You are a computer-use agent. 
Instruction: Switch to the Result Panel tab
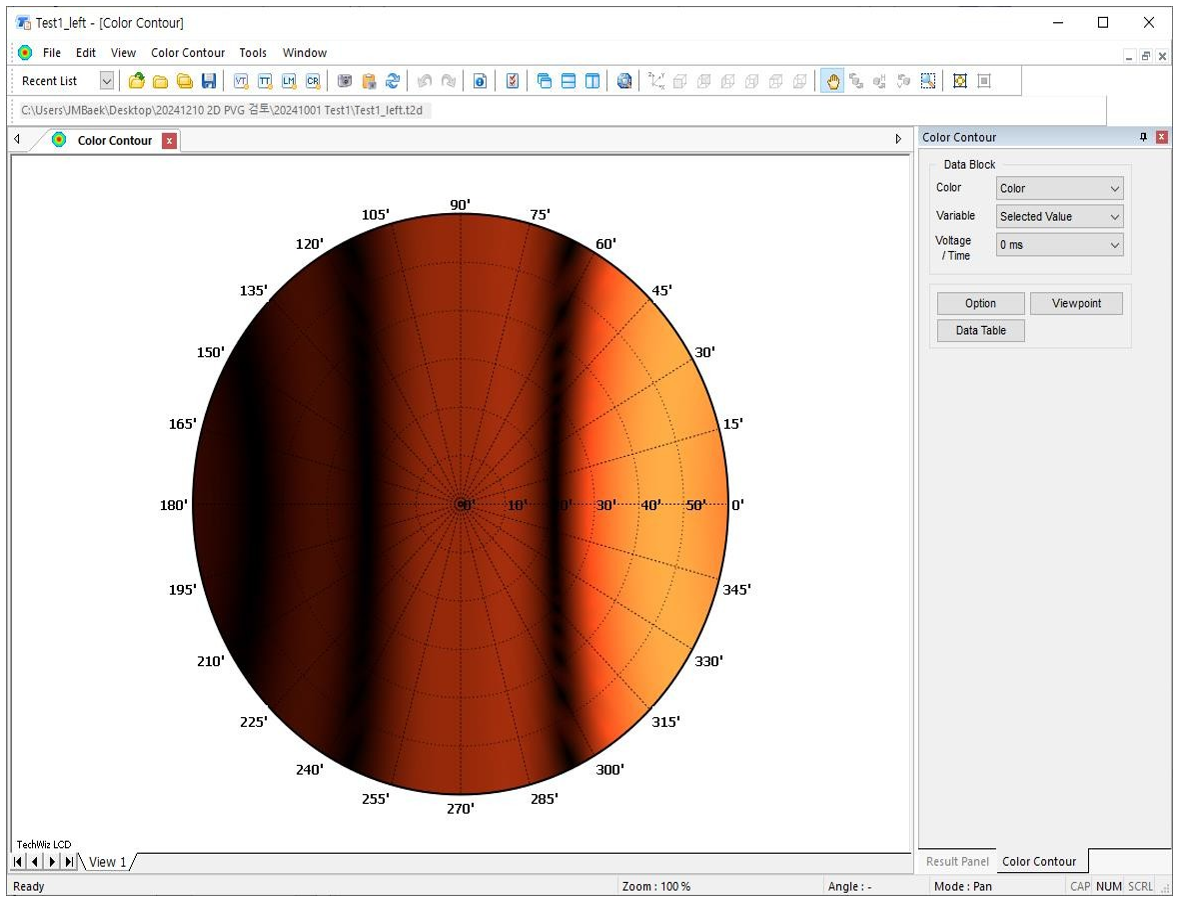(x=957, y=861)
